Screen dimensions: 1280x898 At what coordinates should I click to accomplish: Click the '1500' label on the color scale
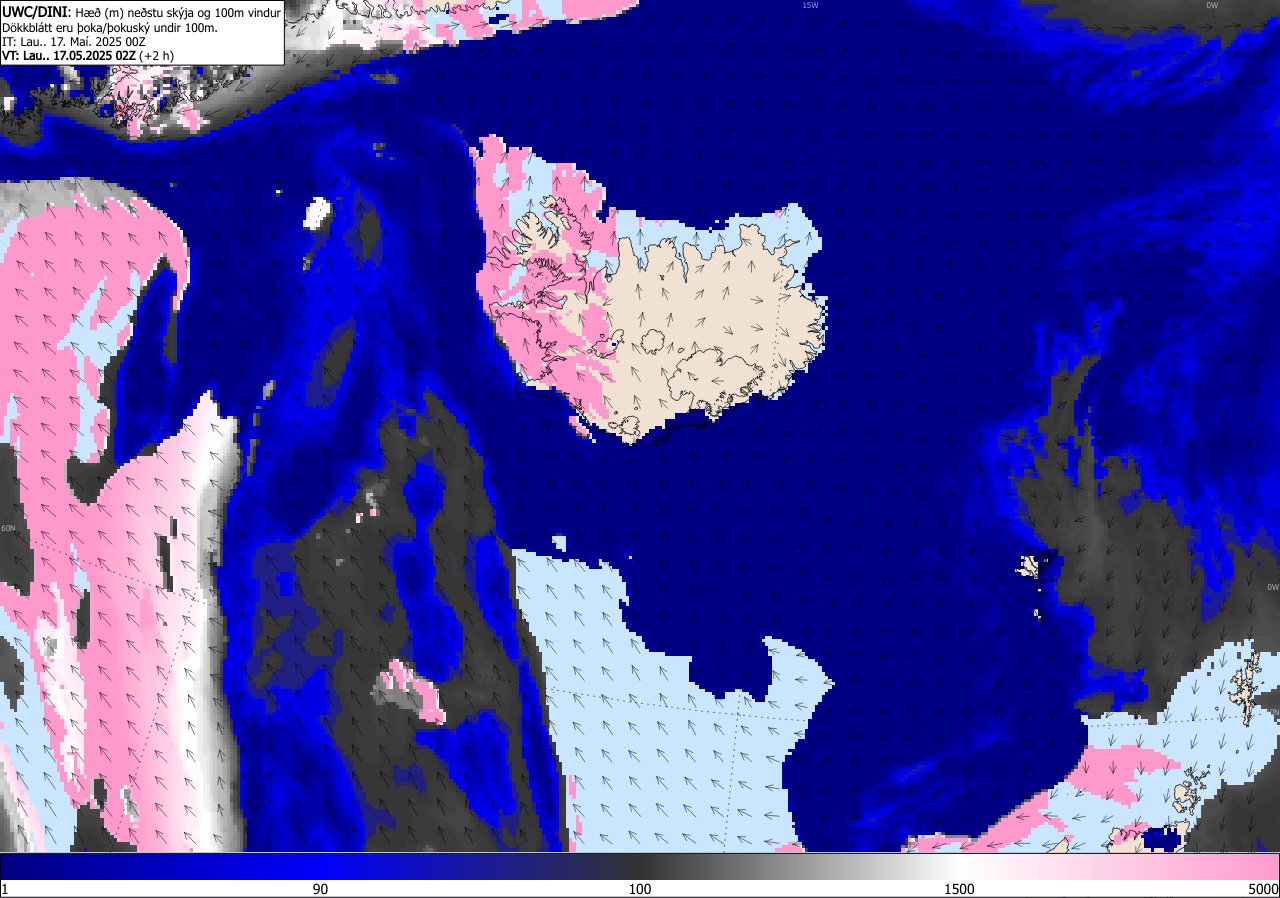coord(957,889)
